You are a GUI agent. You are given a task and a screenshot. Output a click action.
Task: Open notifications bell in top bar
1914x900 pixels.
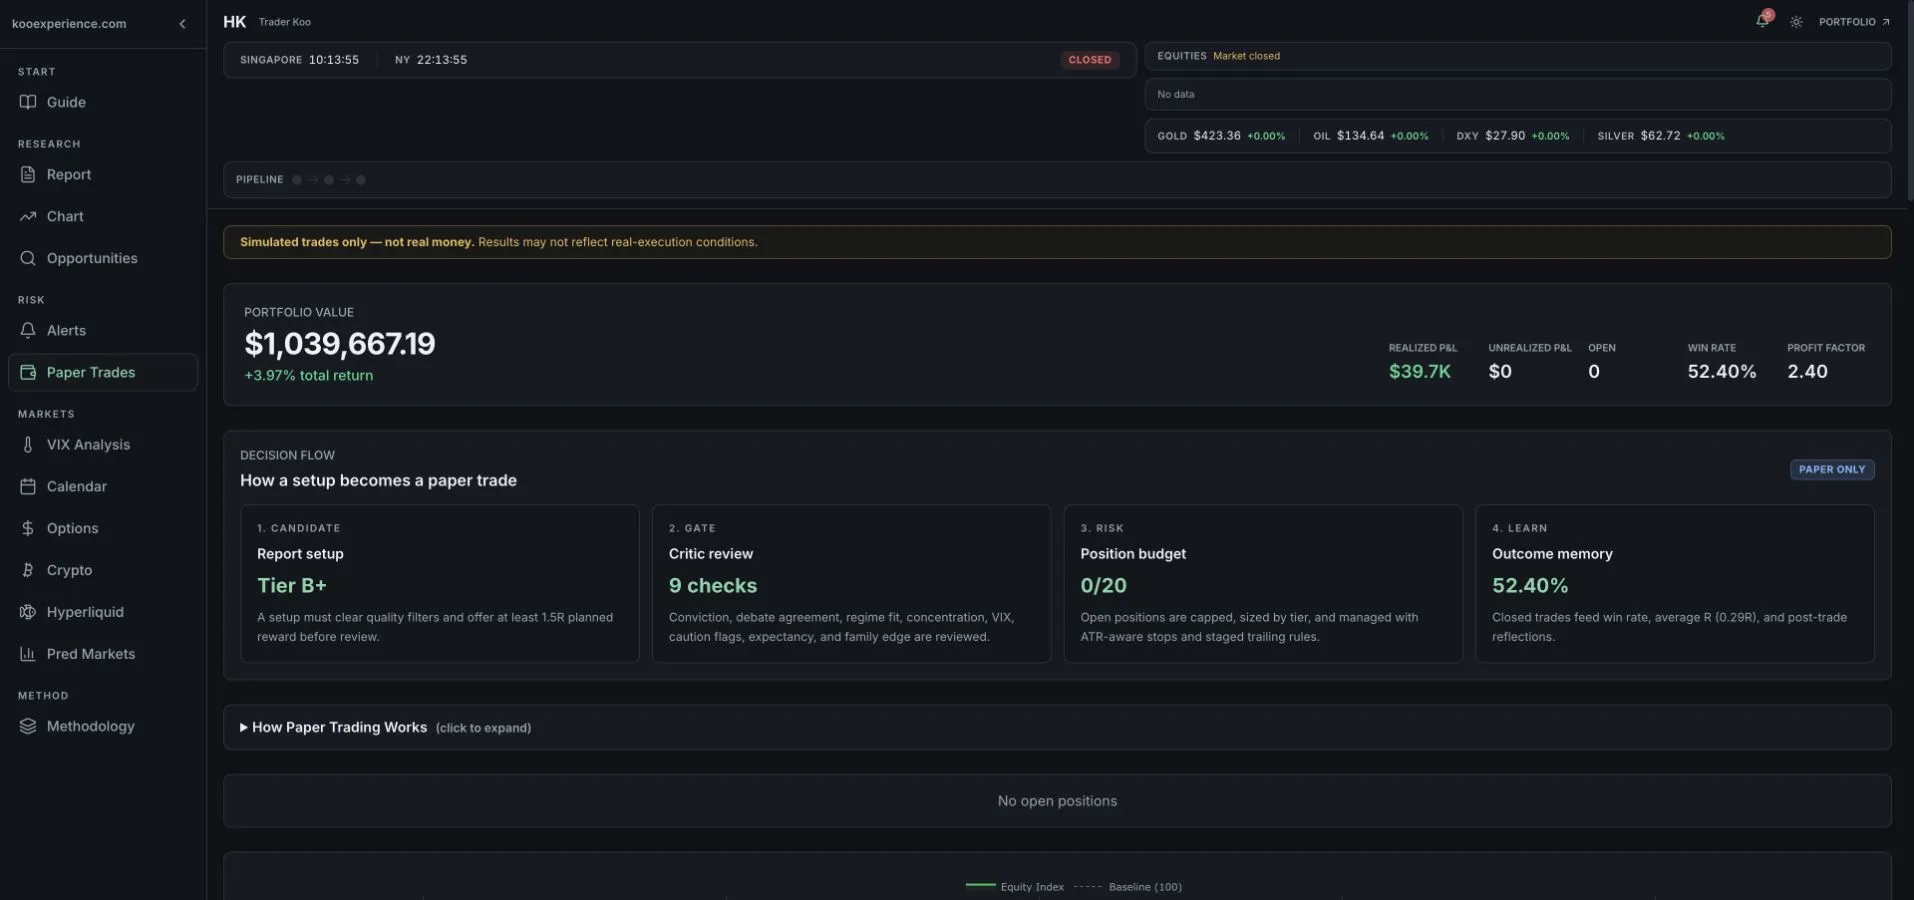point(1762,21)
